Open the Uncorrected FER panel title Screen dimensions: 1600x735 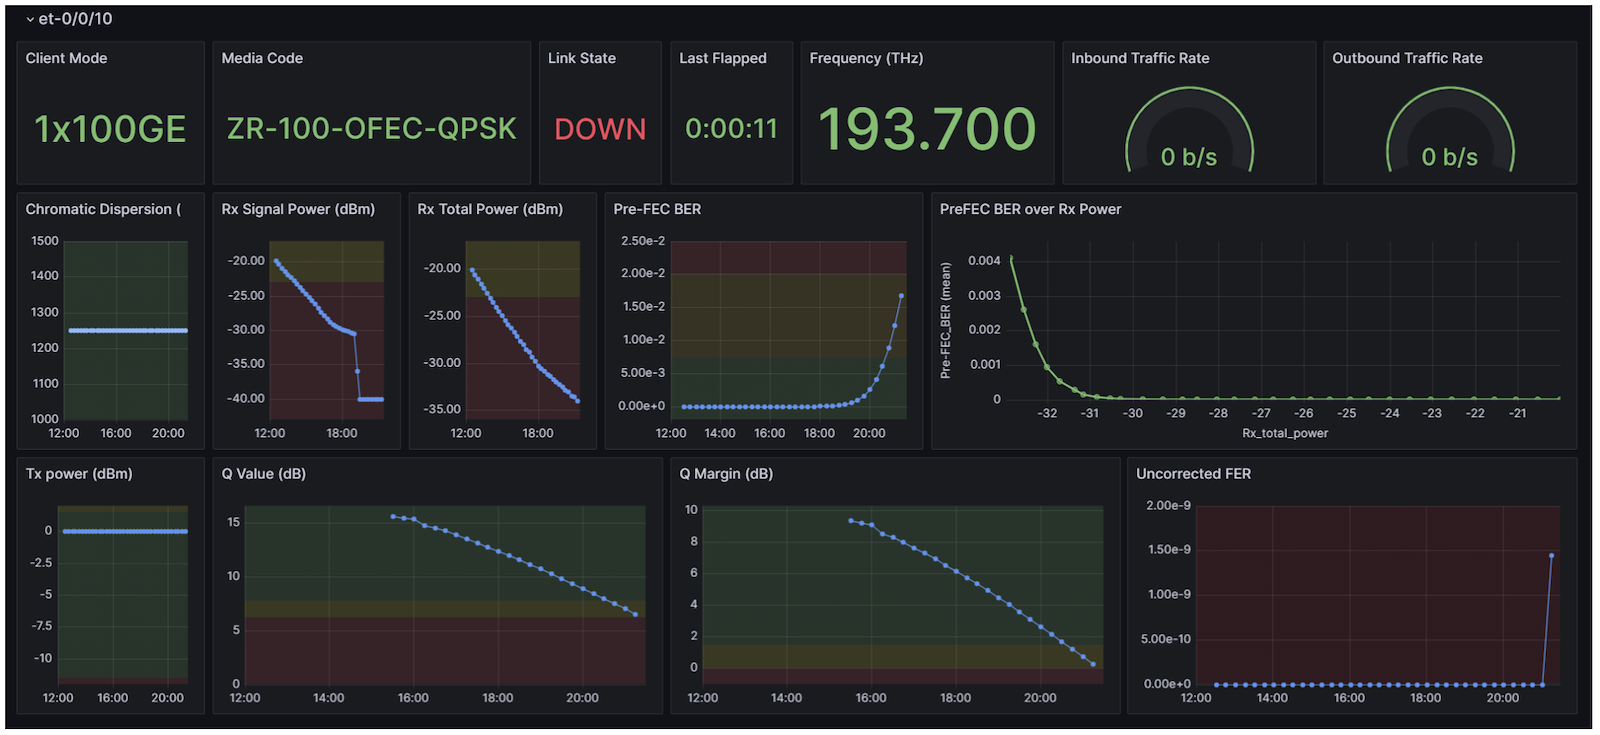point(1193,474)
